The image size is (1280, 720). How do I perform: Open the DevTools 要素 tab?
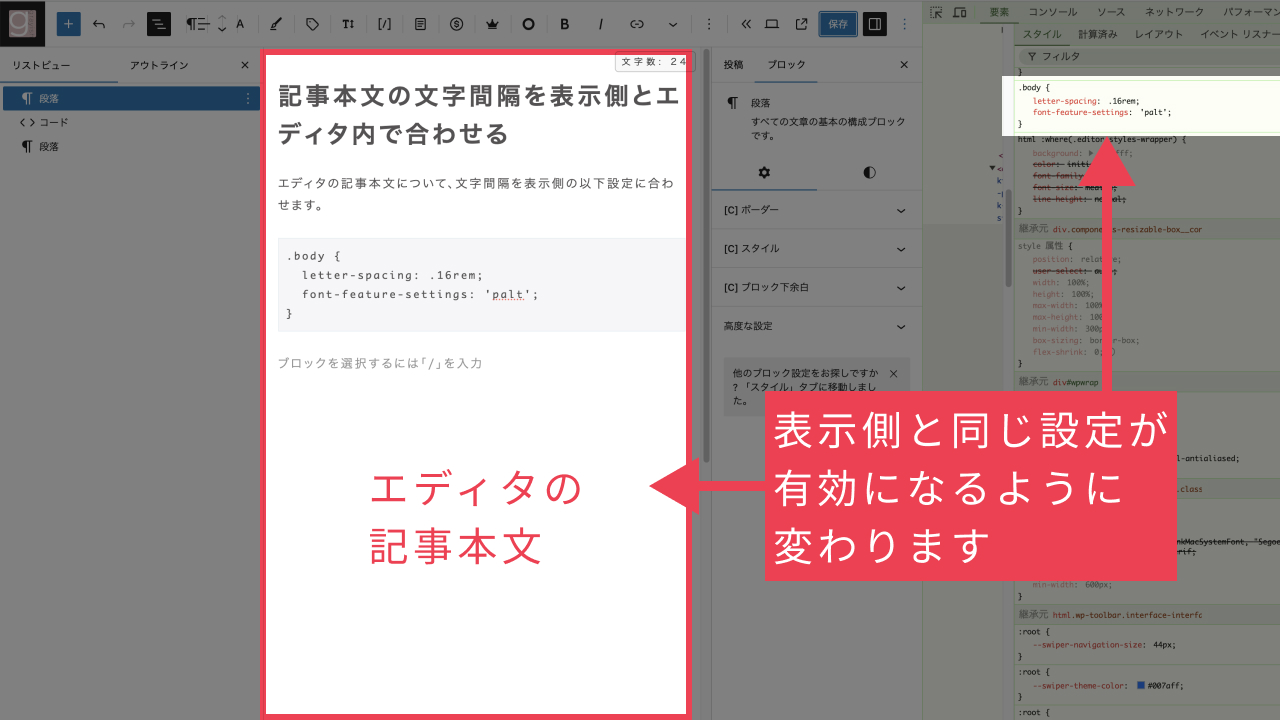pos(999,12)
